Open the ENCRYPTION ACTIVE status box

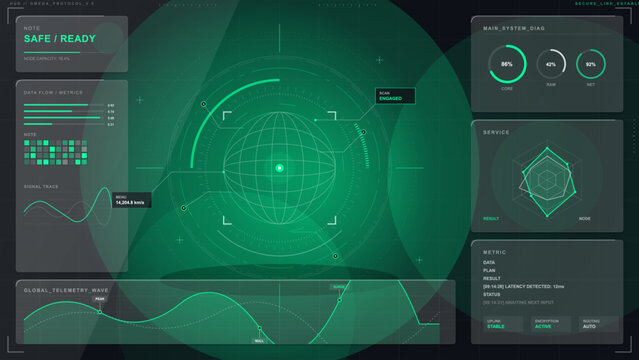coord(551,324)
